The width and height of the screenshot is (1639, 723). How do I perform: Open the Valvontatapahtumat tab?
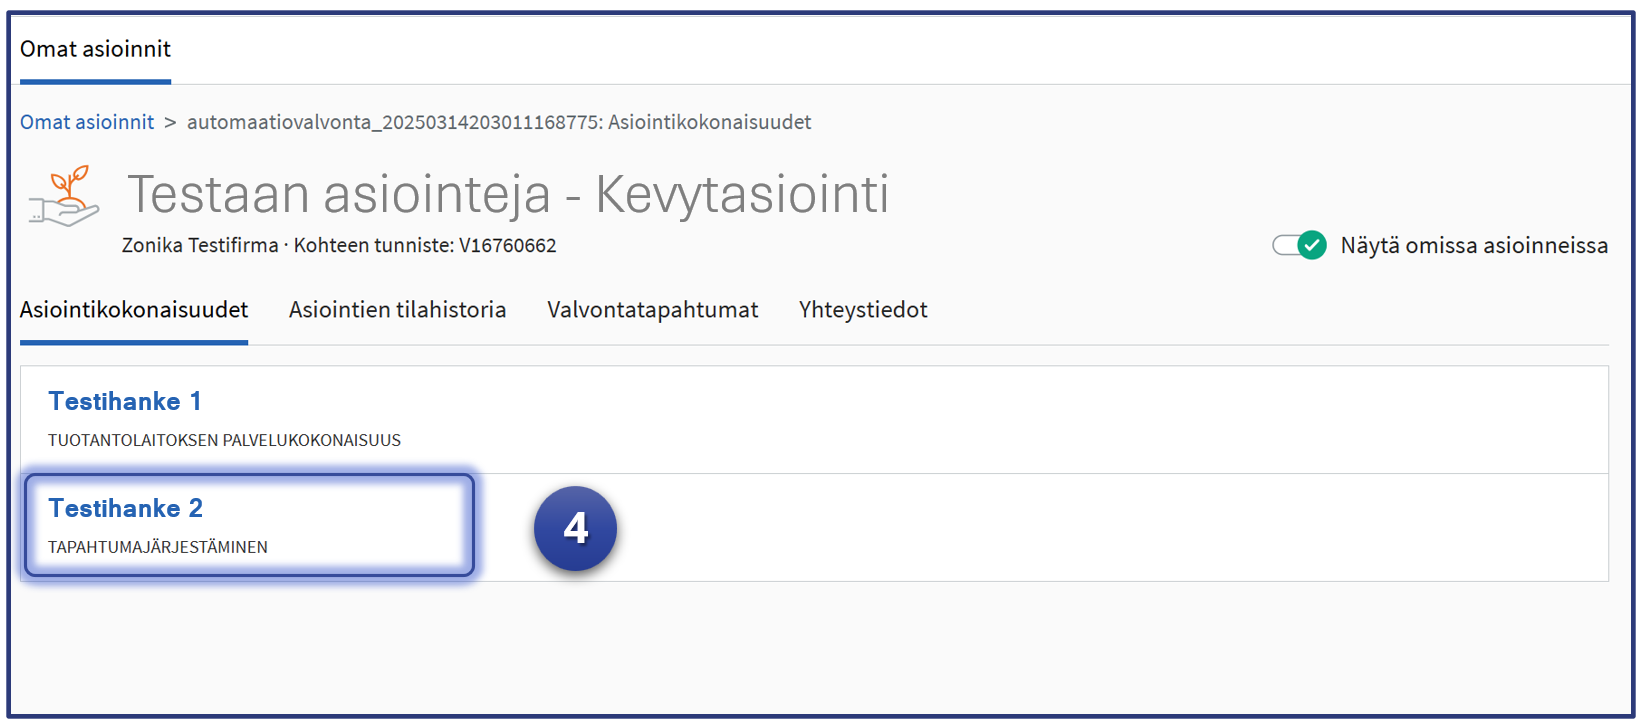pos(652,310)
